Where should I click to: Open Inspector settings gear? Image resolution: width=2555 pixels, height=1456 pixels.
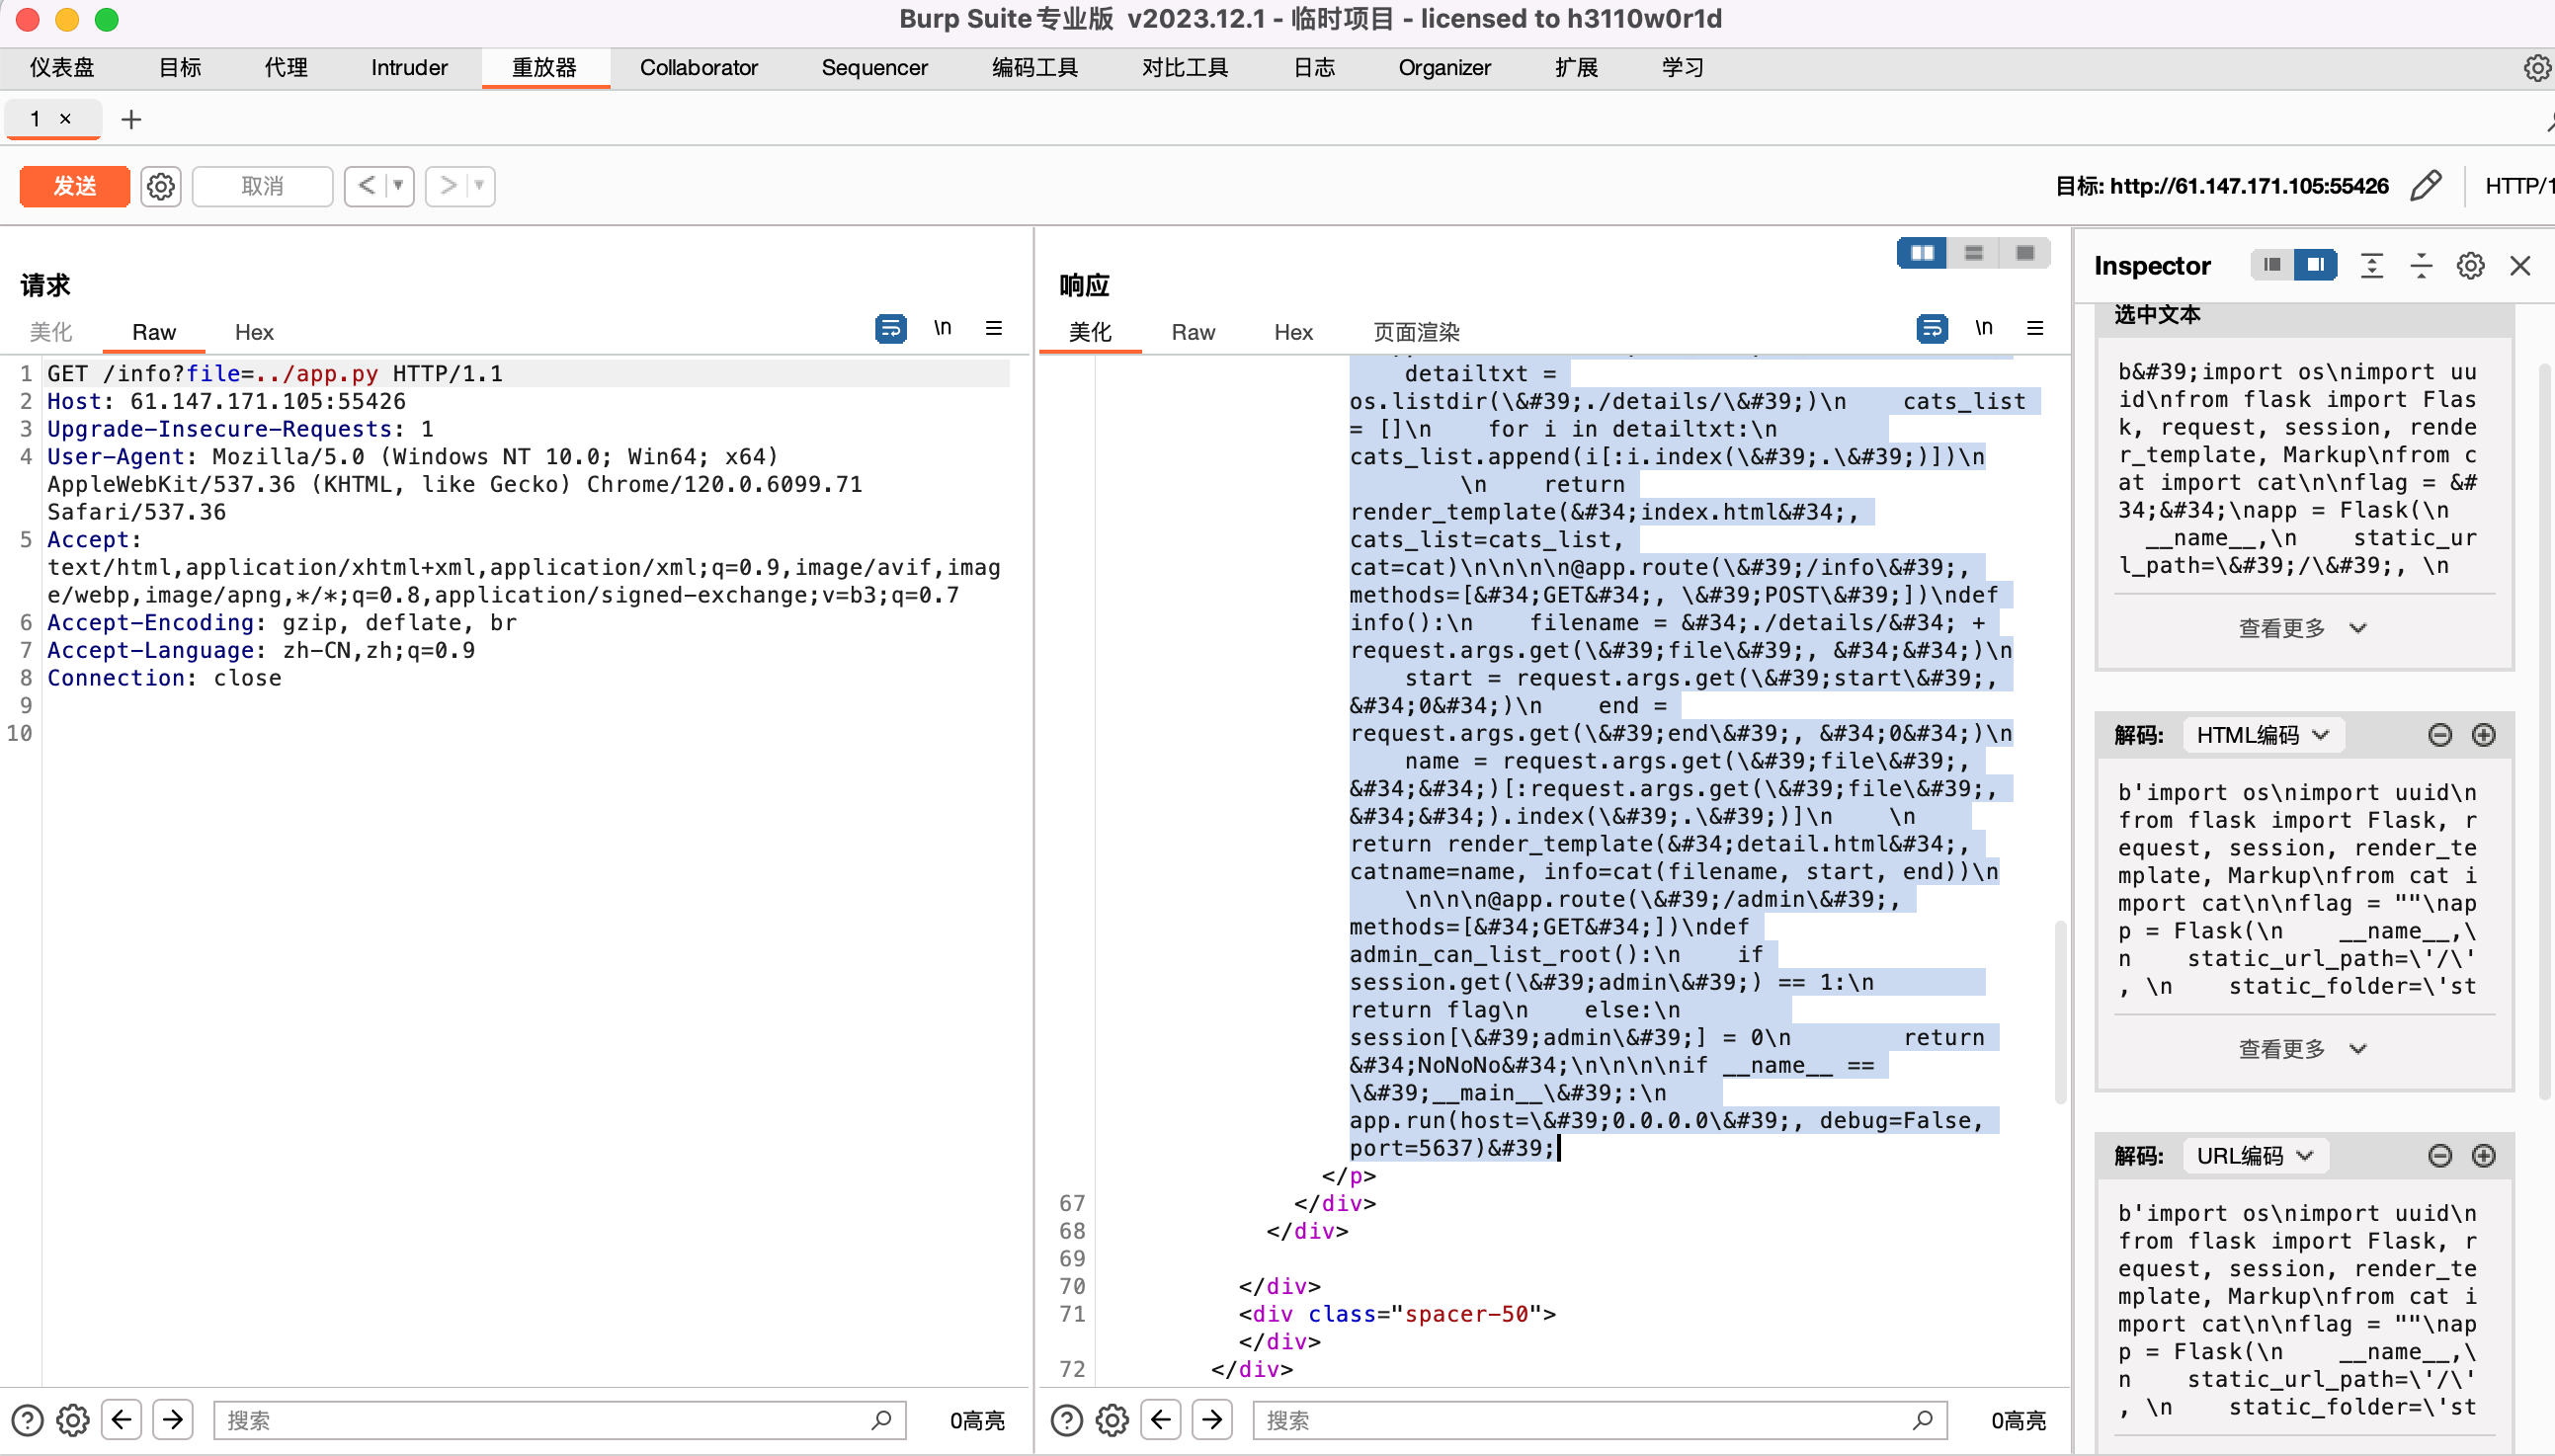[2470, 265]
